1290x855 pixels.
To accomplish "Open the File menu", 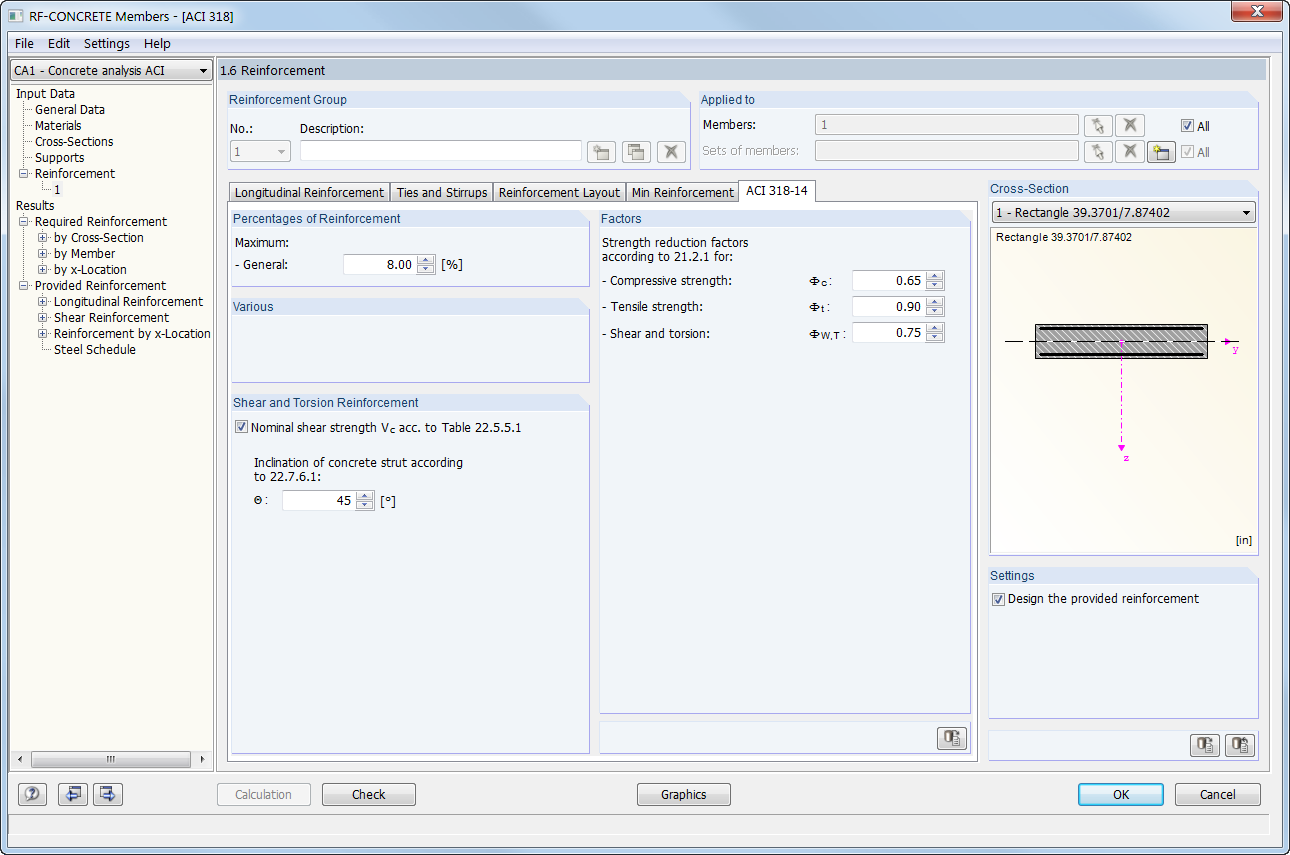I will pos(24,43).
